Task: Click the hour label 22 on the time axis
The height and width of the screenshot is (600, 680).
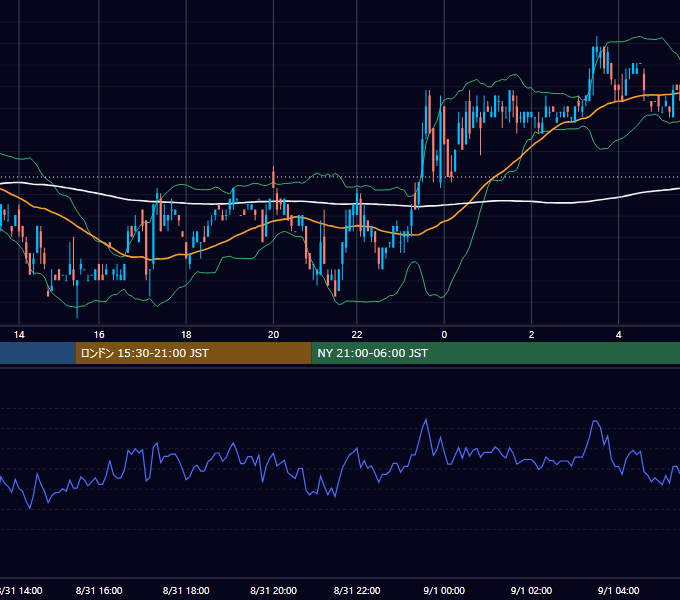Action: point(356,335)
